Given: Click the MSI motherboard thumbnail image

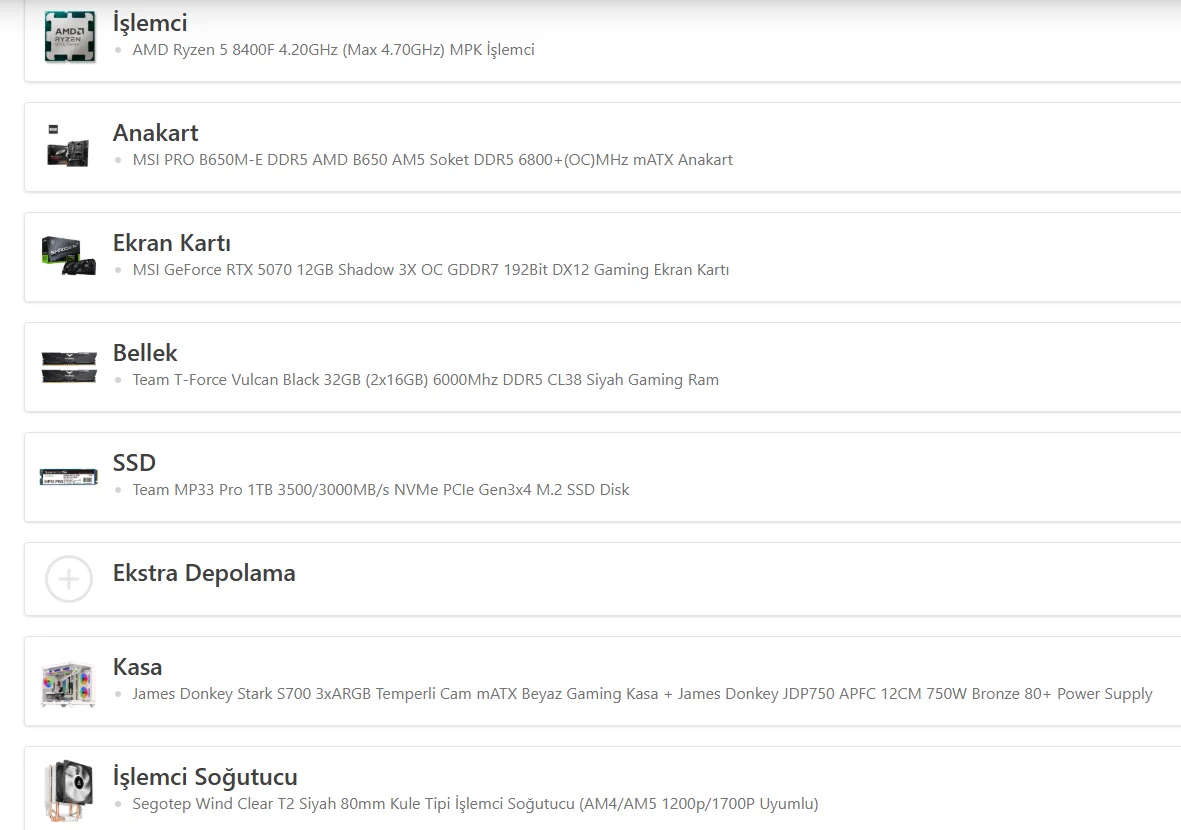Looking at the screenshot, I should pyautogui.click(x=69, y=146).
